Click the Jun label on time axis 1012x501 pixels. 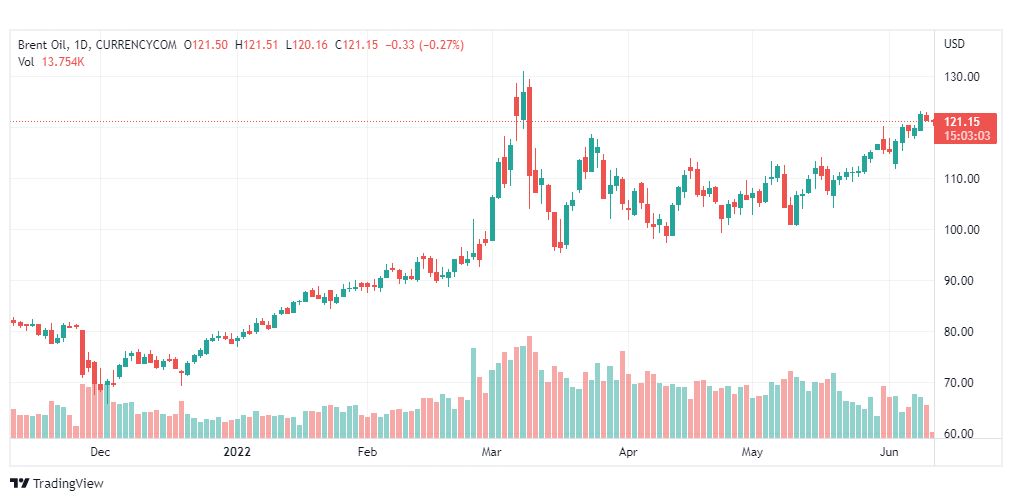[886, 452]
